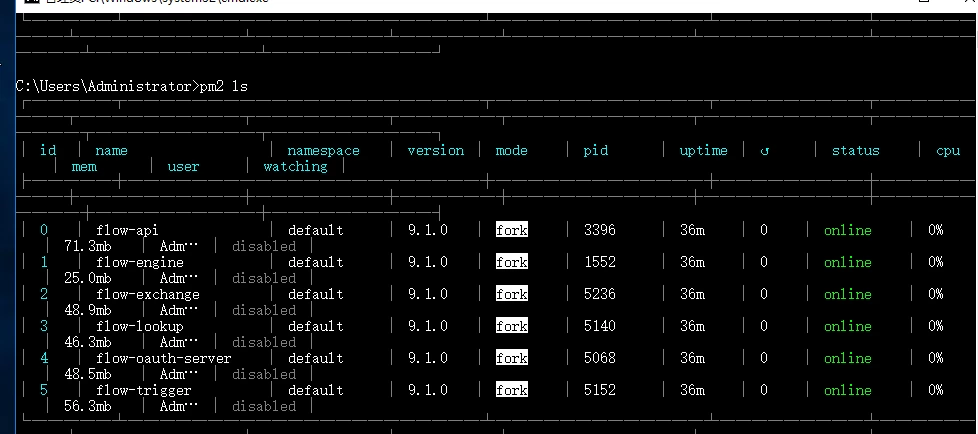Click the id 0 cell
The image size is (978, 434).
click(44, 230)
